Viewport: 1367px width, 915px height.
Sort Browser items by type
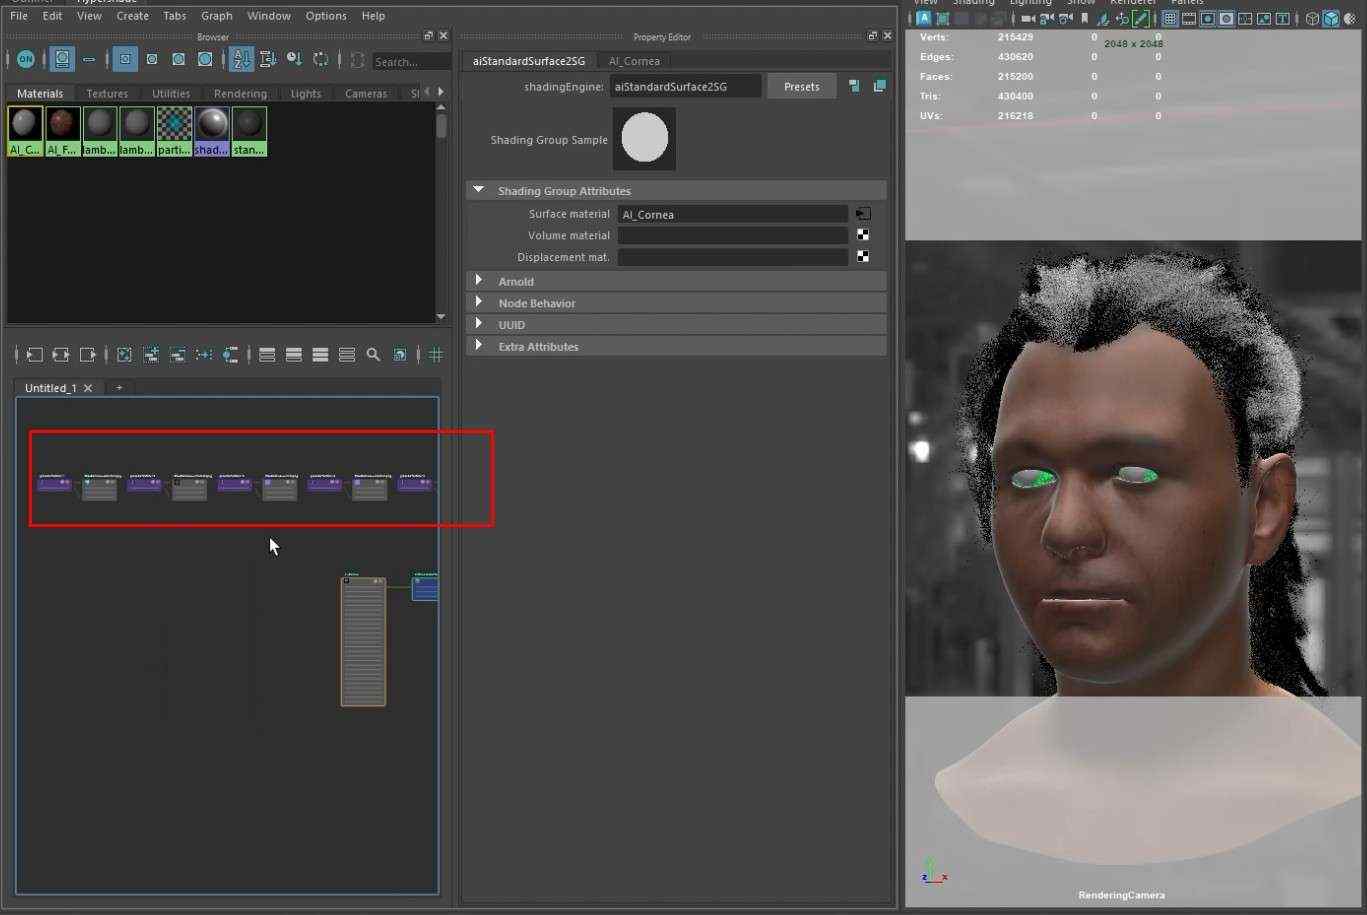(267, 60)
